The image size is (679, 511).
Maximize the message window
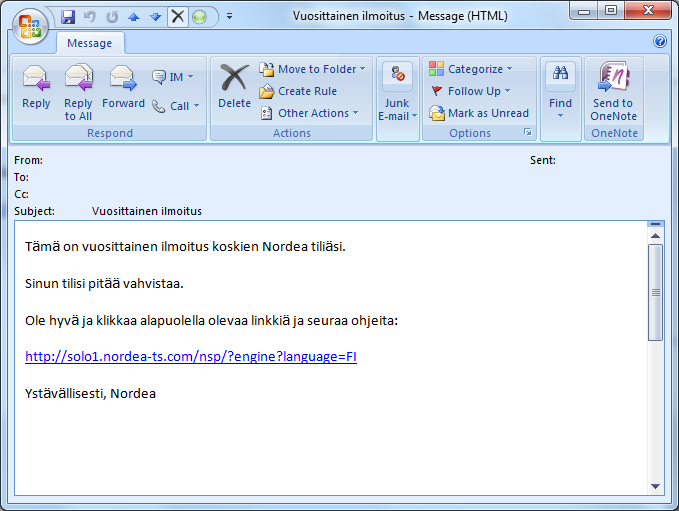pyautogui.click(x=611, y=11)
